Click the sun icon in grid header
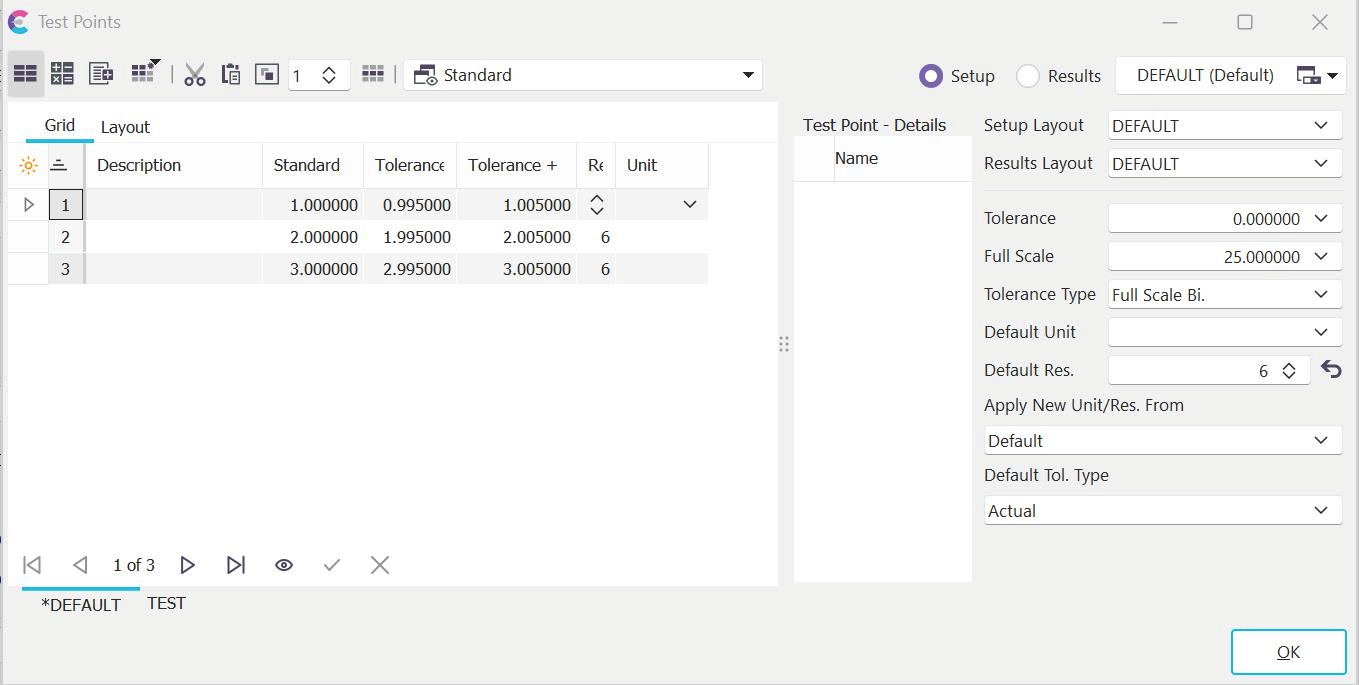 [28, 166]
